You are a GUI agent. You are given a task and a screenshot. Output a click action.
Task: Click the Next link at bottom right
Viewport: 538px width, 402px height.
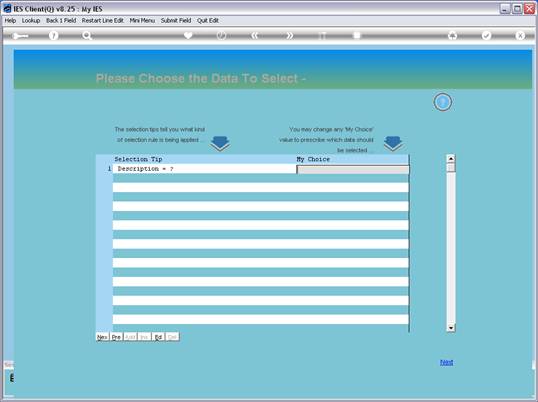(446, 362)
